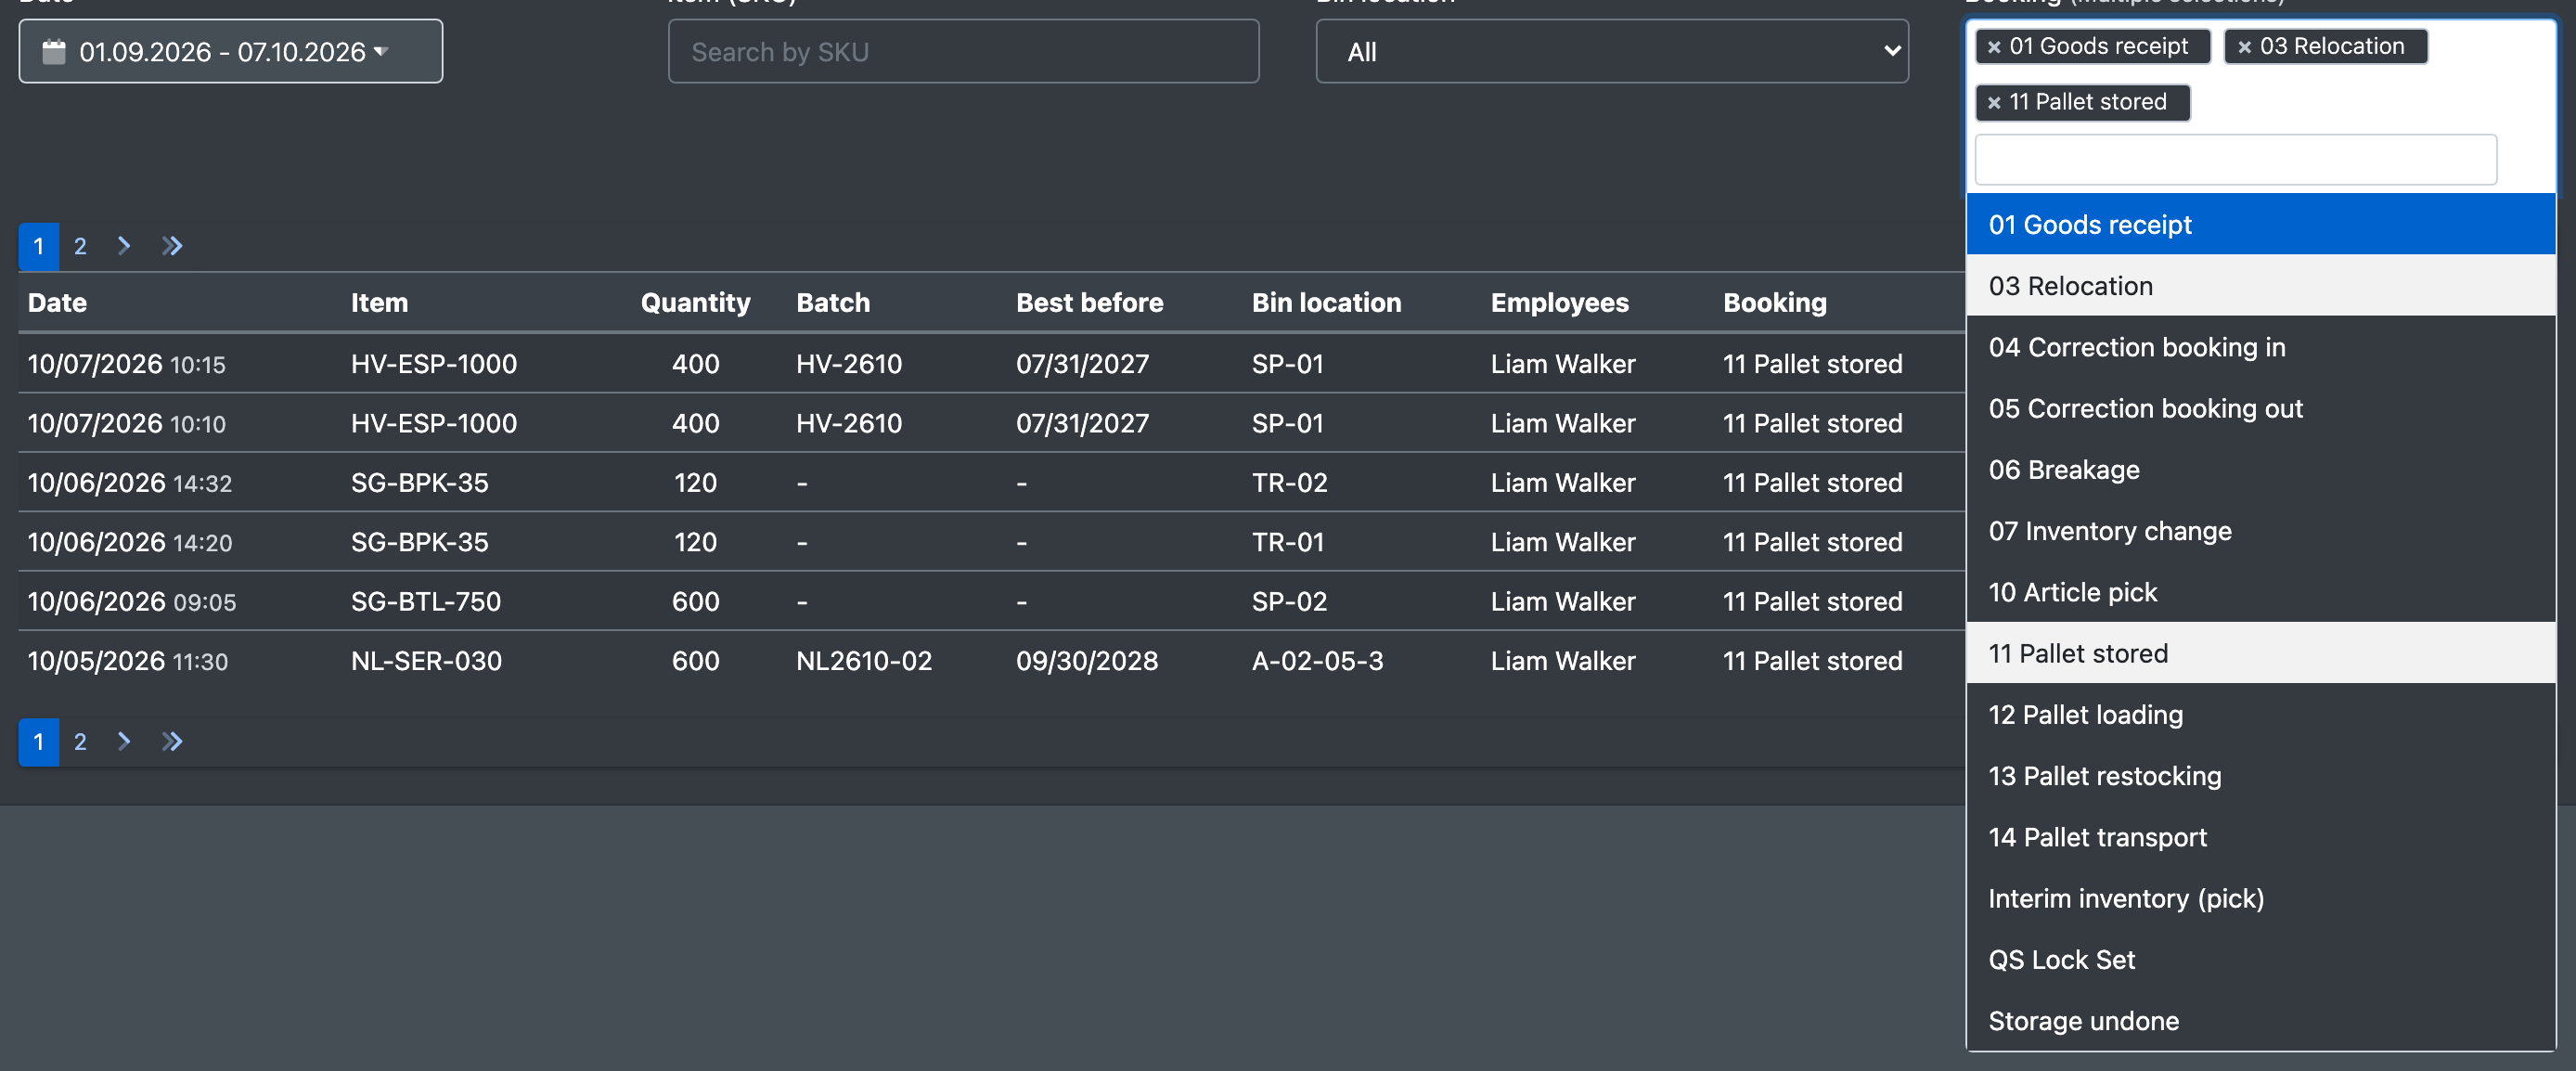Viewport: 2576px width, 1071px height.
Task: Click the SG-BTL-750 item cell
Action: point(425,602)
